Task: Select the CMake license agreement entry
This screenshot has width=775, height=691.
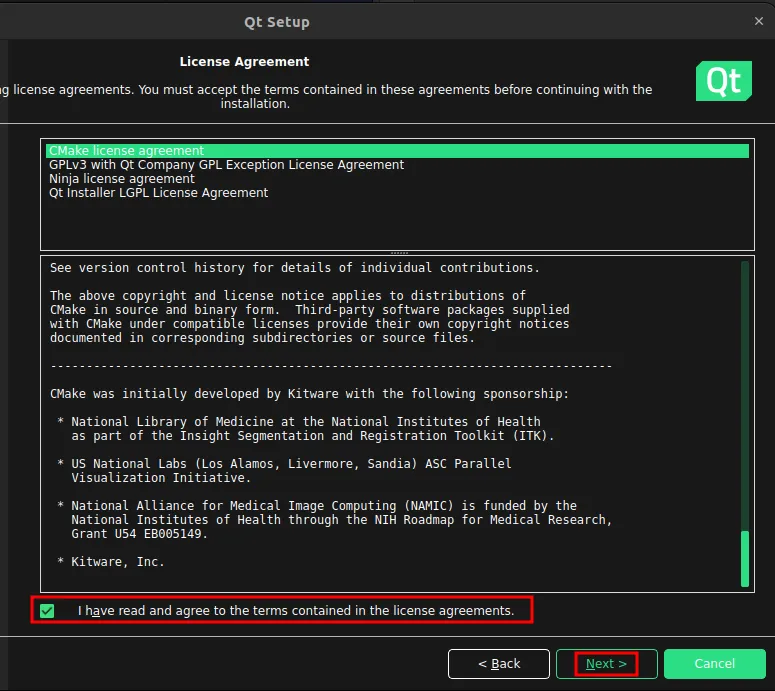Action: coord(397,151)
